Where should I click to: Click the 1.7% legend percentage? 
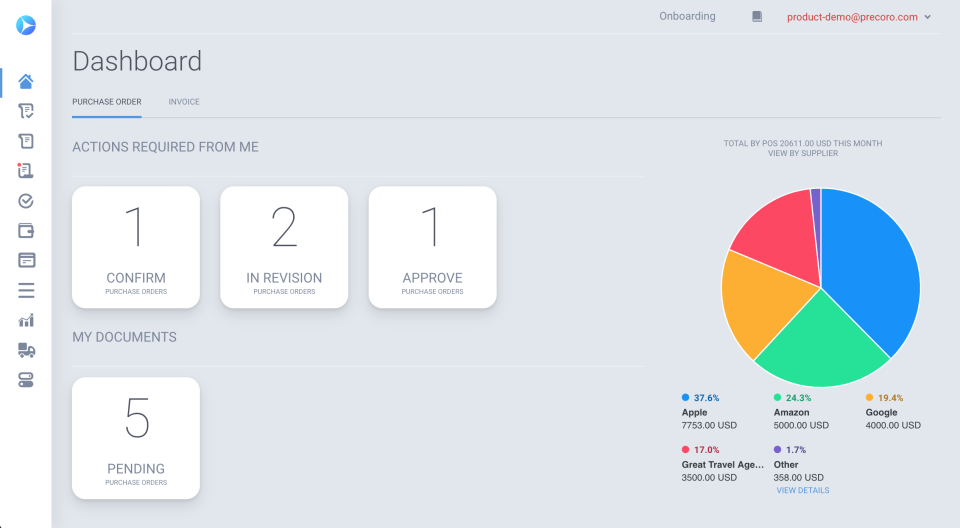[796, 450]
